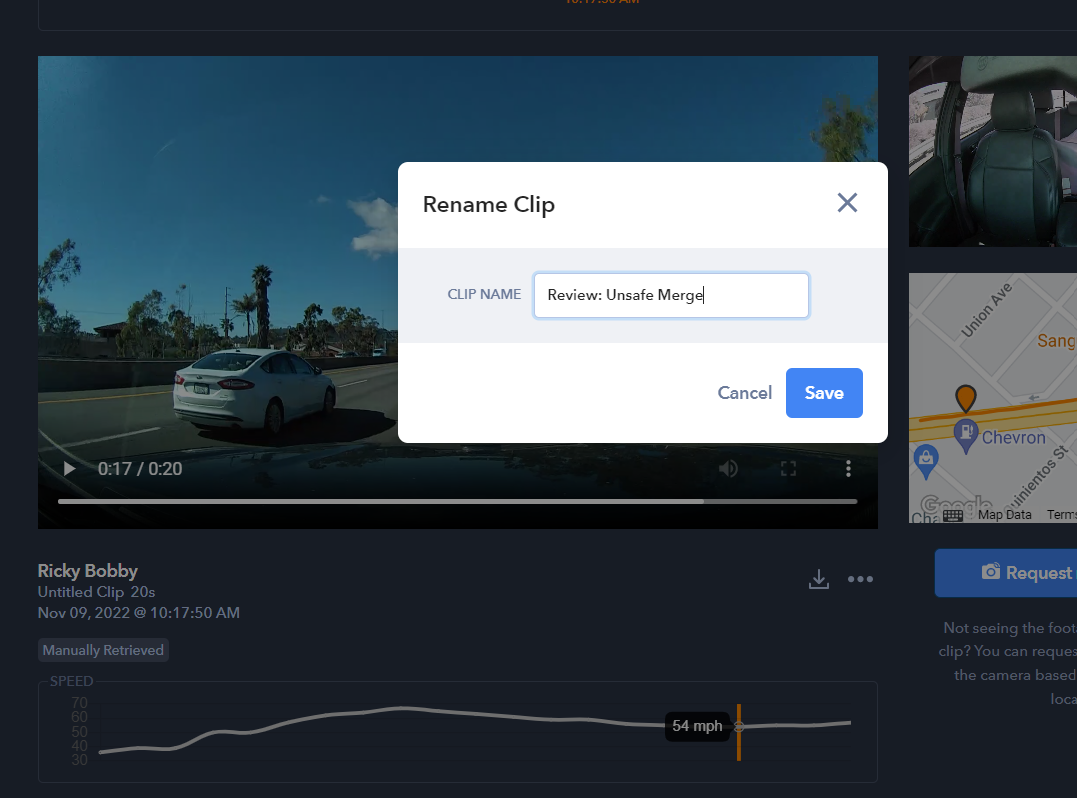Click driver name Ricky Bobby
This screenshot has height=798, width=1077.
coord(88,571)
